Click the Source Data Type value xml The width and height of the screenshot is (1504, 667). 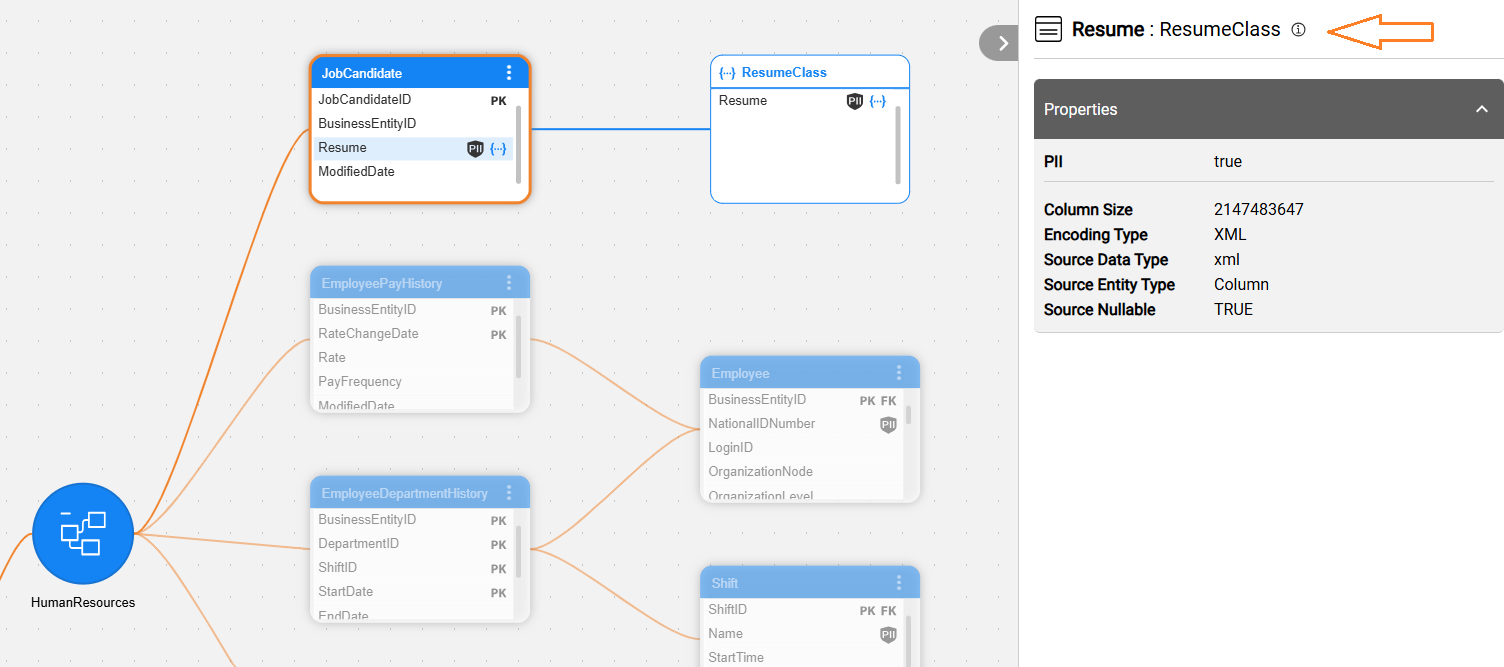(x=1227, y=260)
